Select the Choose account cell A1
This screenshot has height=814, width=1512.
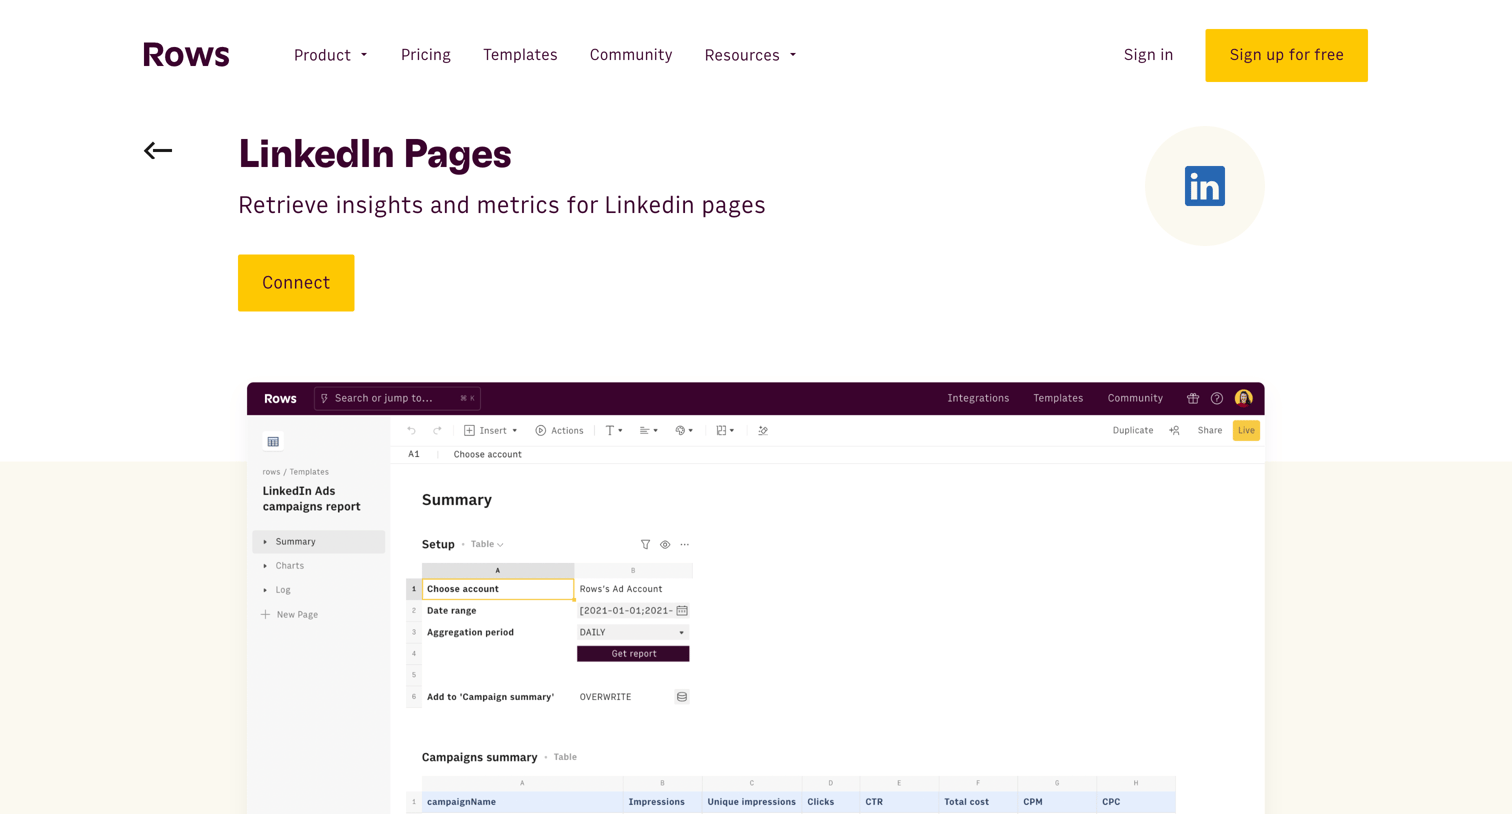tap(498, 589)
